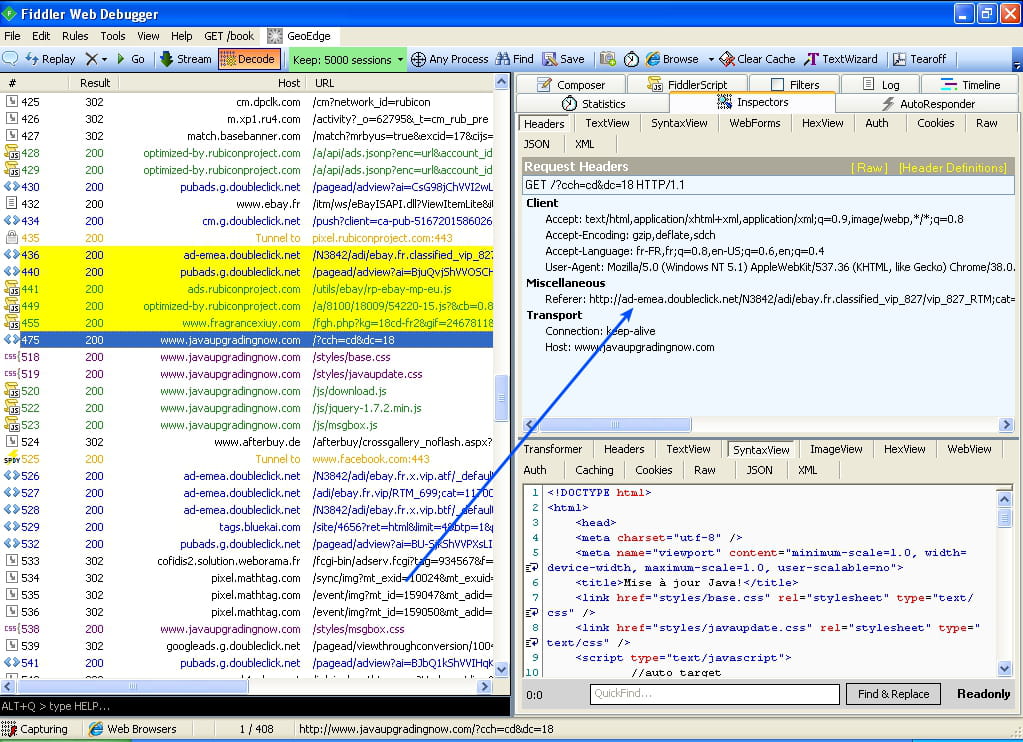Screen dimensions: 1023x742
Task: Open the Transformer response tab
Action: (553, 449)
